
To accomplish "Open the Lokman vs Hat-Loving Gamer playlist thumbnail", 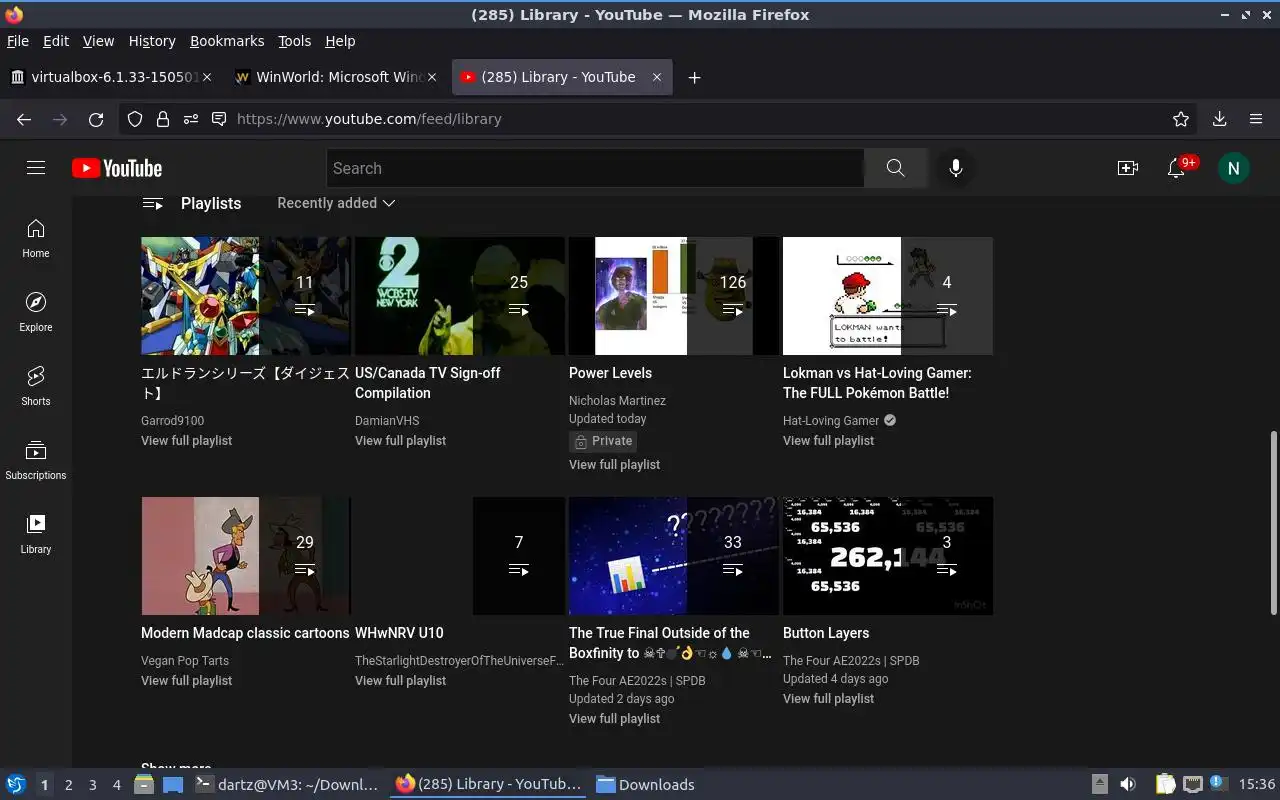I will [888, 296].
